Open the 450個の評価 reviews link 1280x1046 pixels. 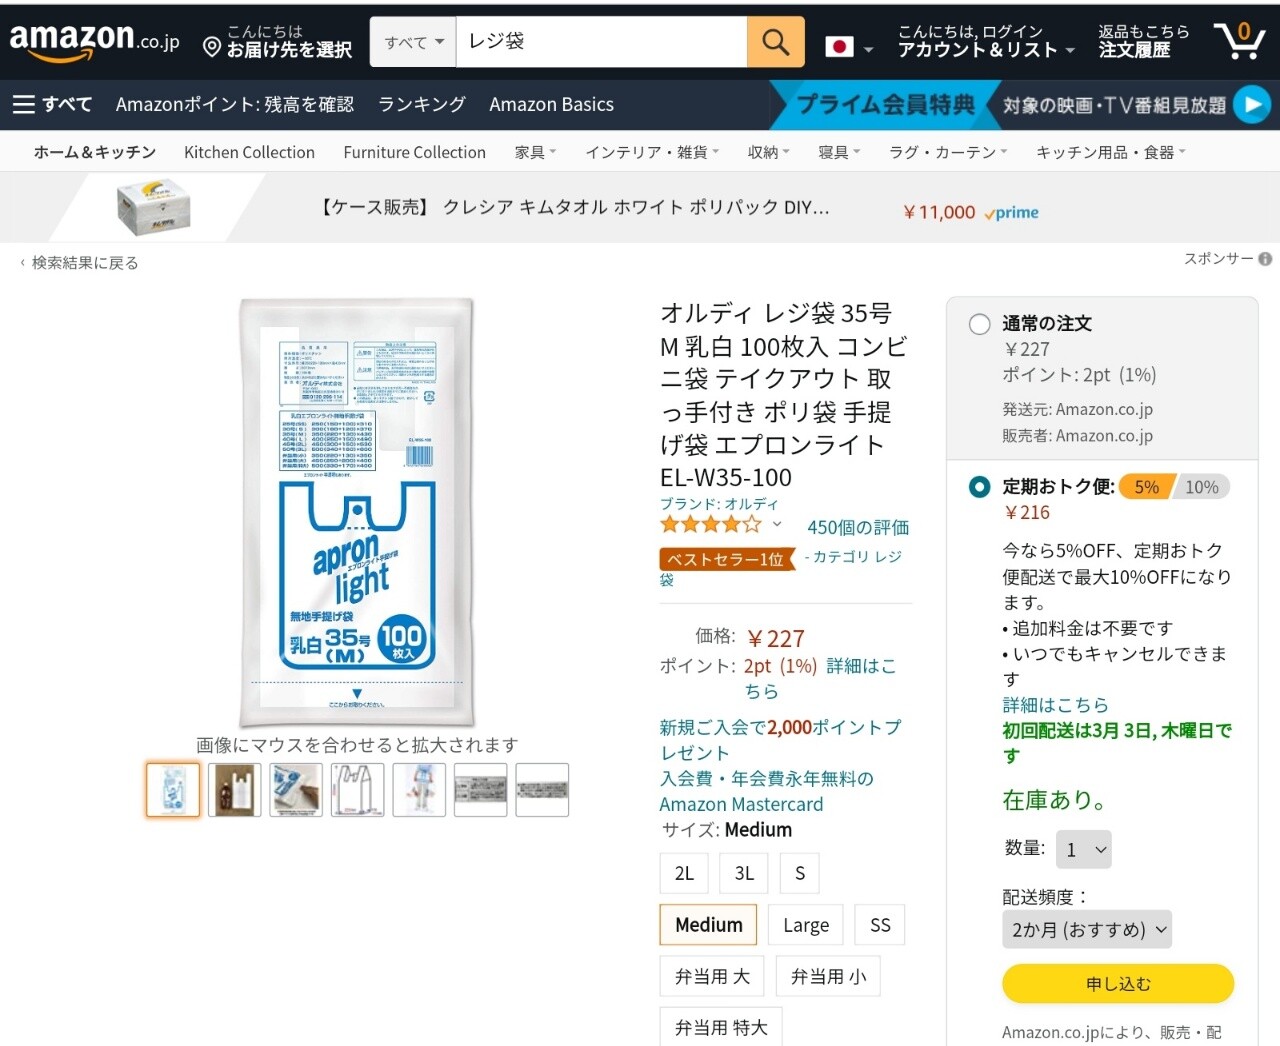coord(858,527)
